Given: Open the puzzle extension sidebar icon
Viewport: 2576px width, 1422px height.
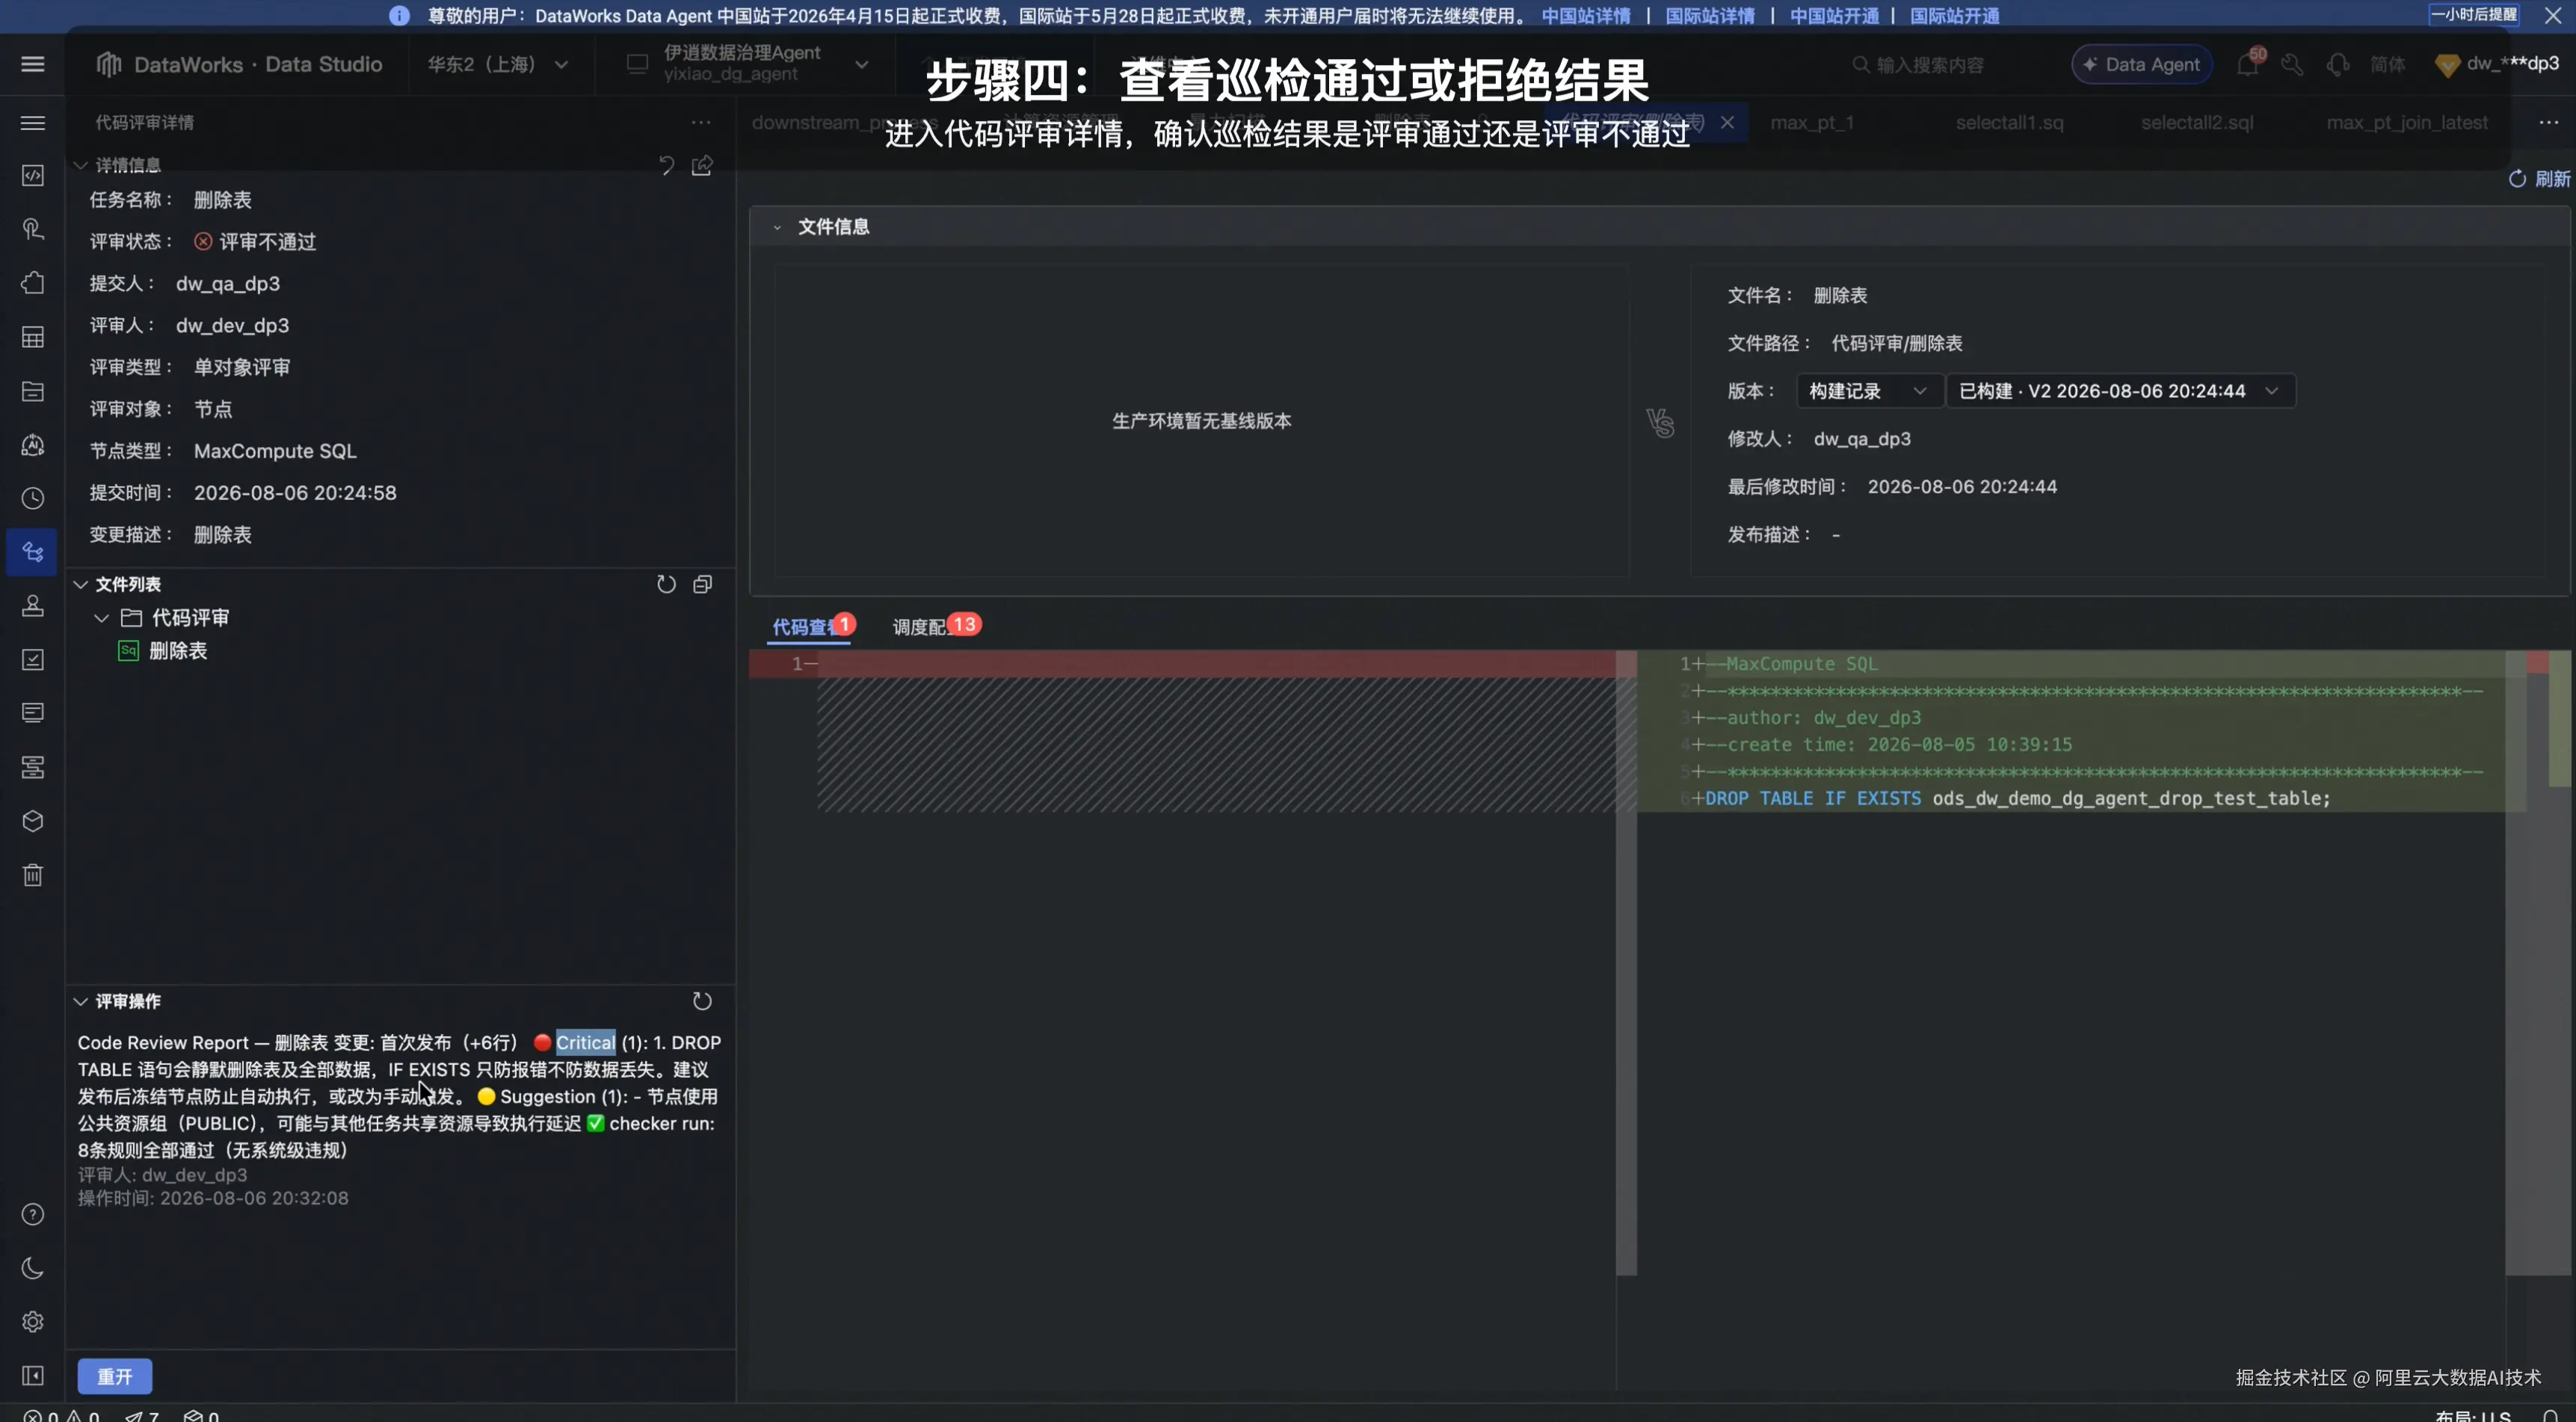Looking at the screenshot, I should (33, 283).
